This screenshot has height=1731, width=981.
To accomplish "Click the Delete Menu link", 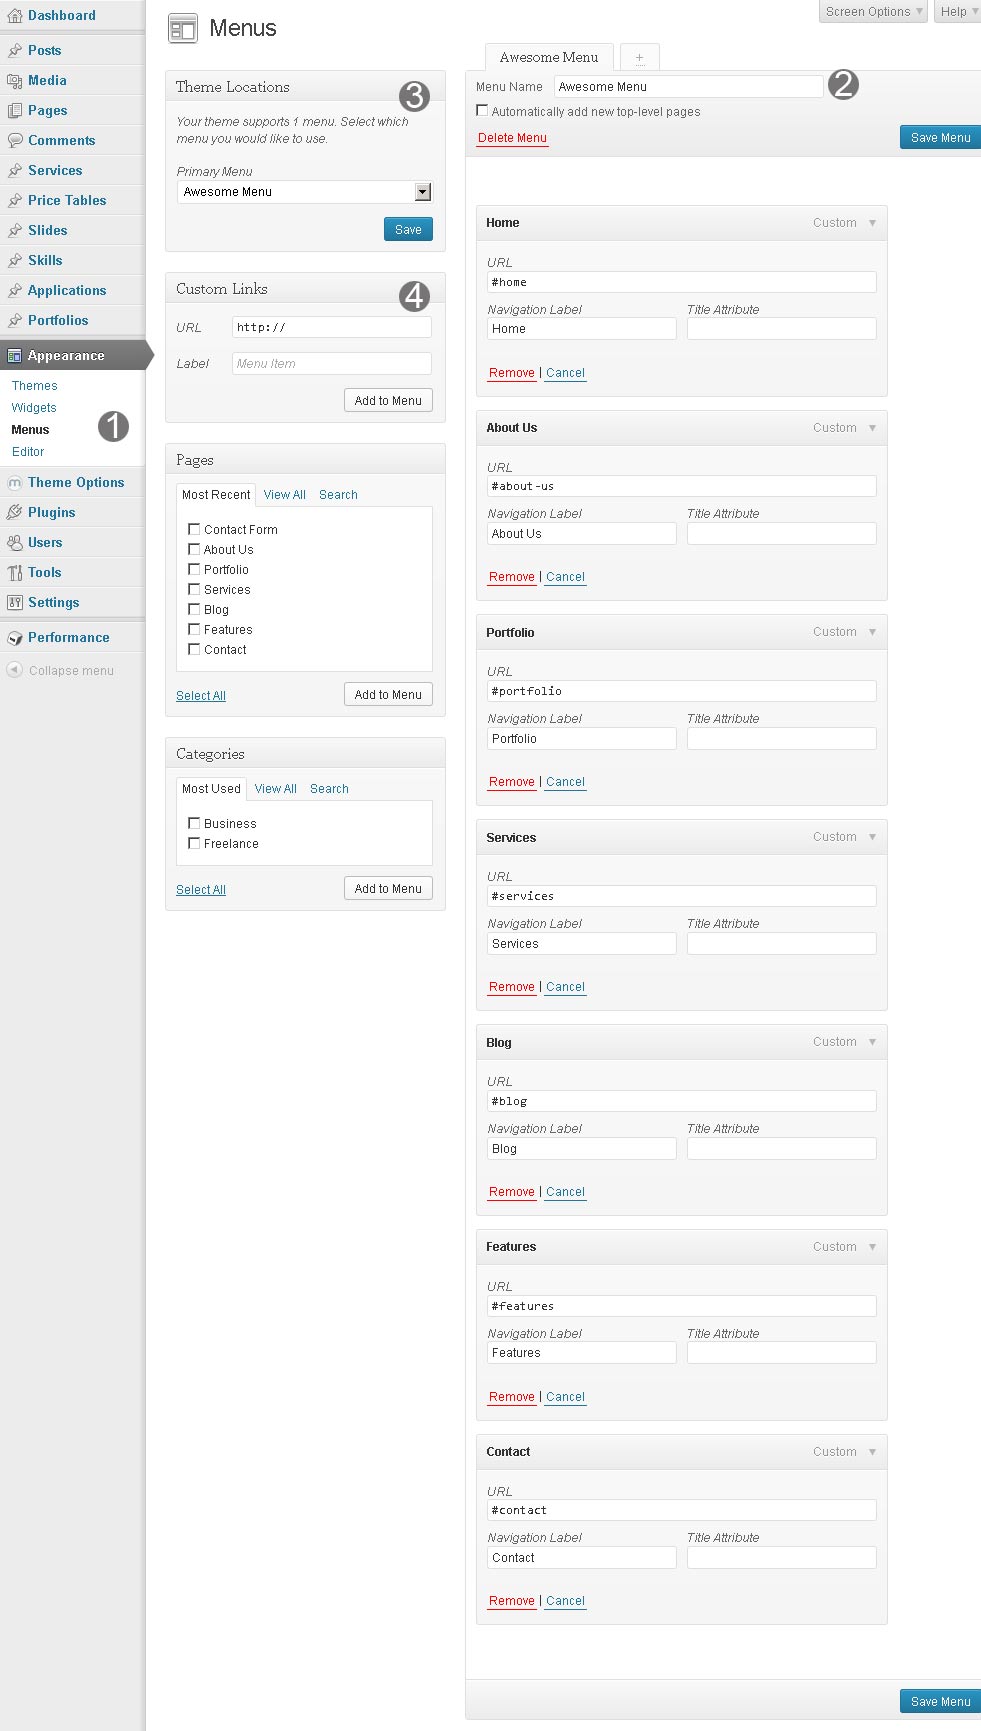I will [512, 138].
